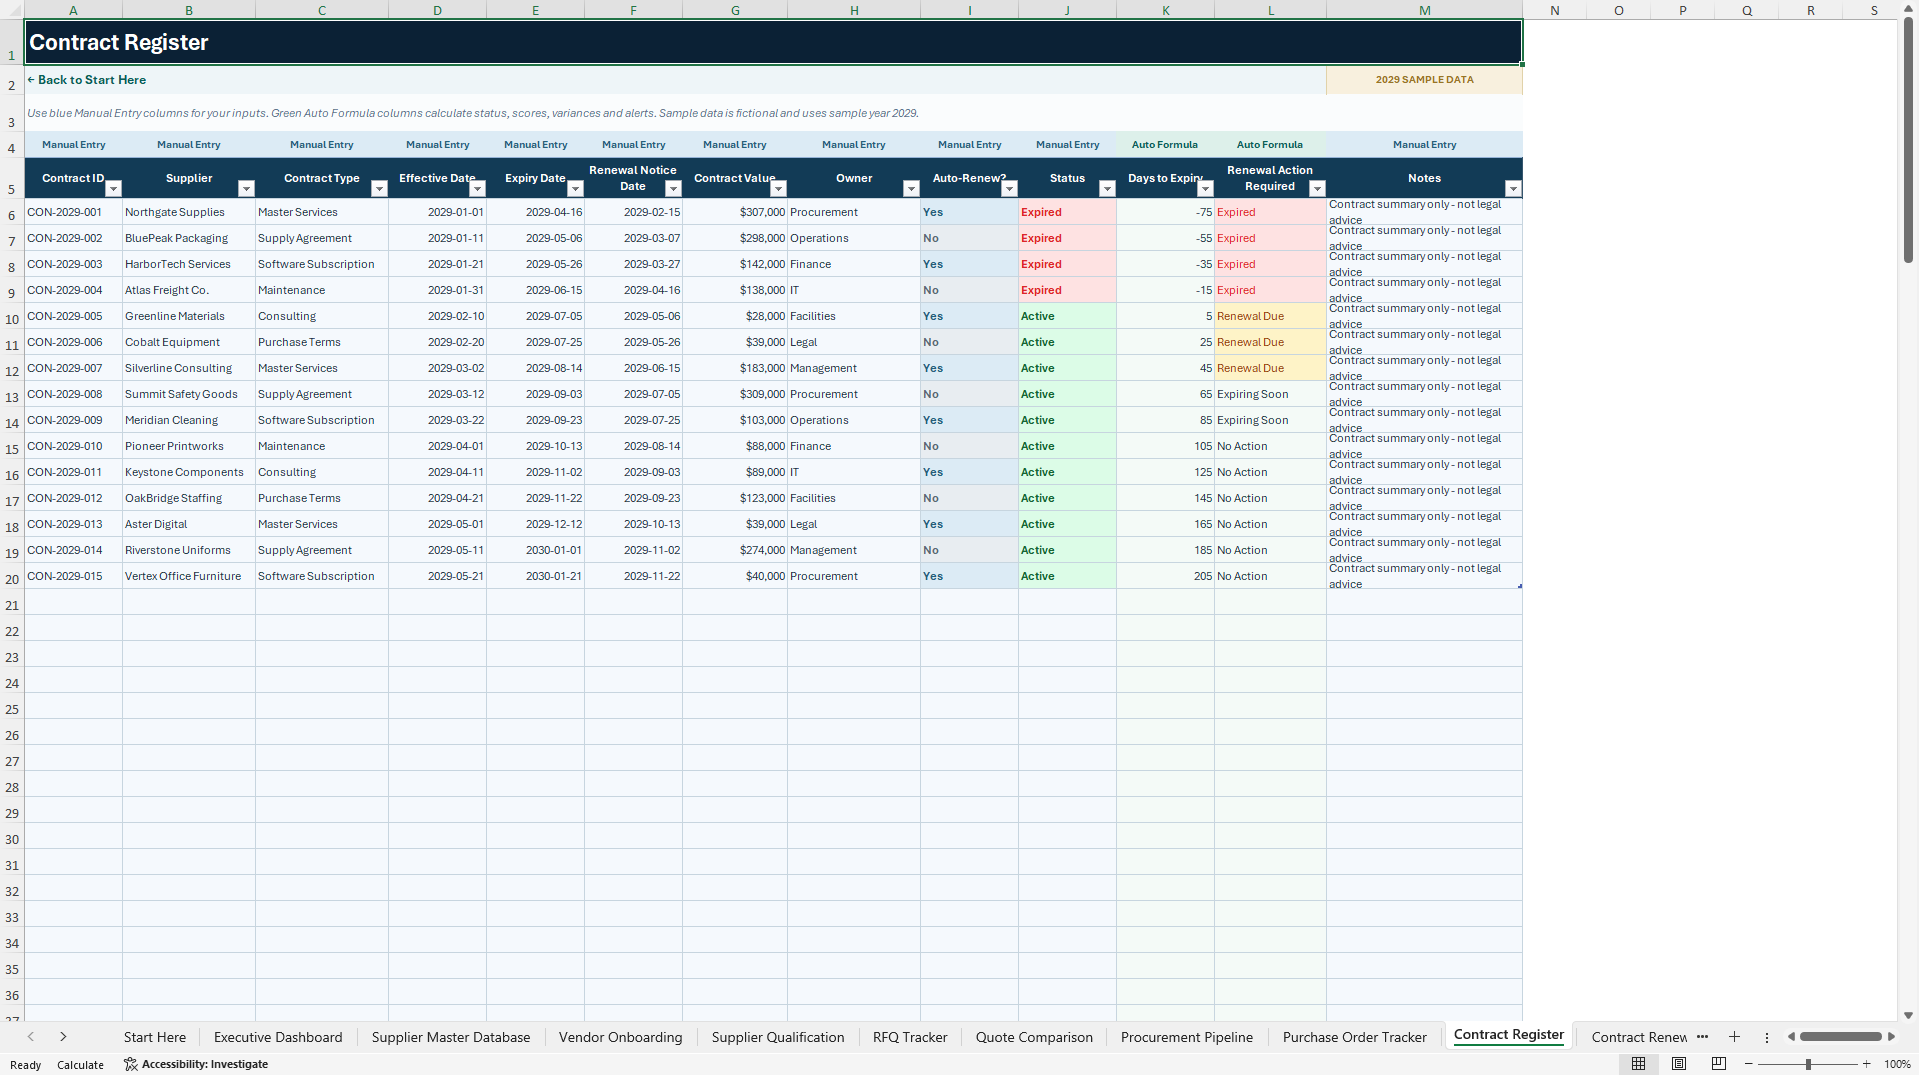Screen dimensions: 1919x1075
Task: Select the Expired status for CON-2029-004
Action: pos(1067,290)
